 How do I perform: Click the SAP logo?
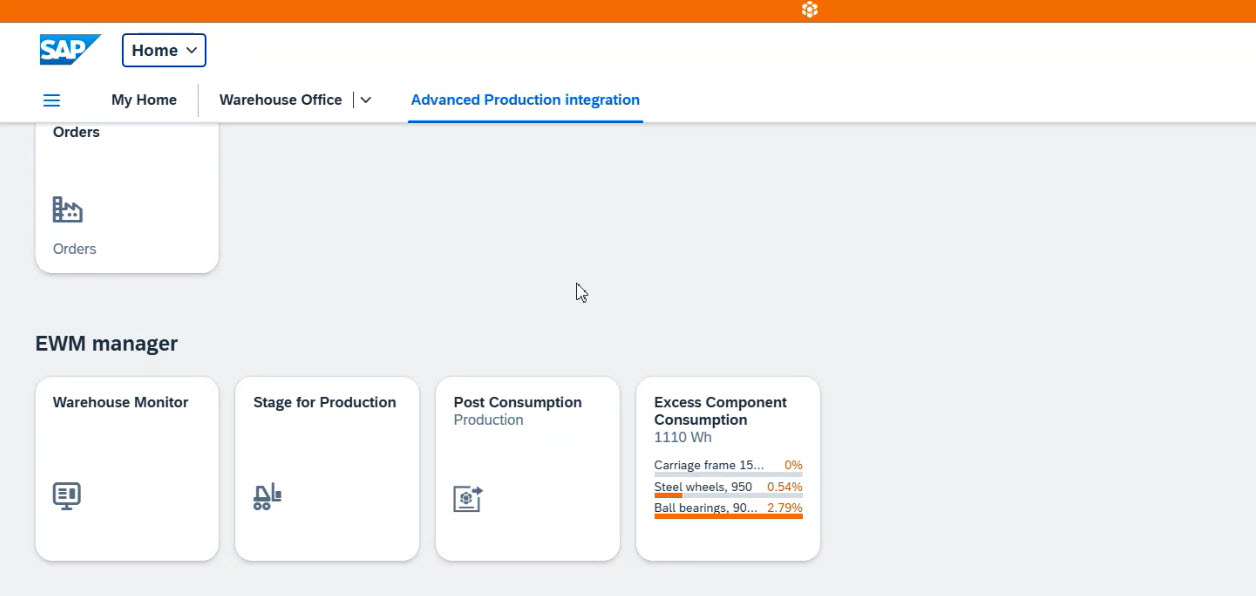(69, 50)
